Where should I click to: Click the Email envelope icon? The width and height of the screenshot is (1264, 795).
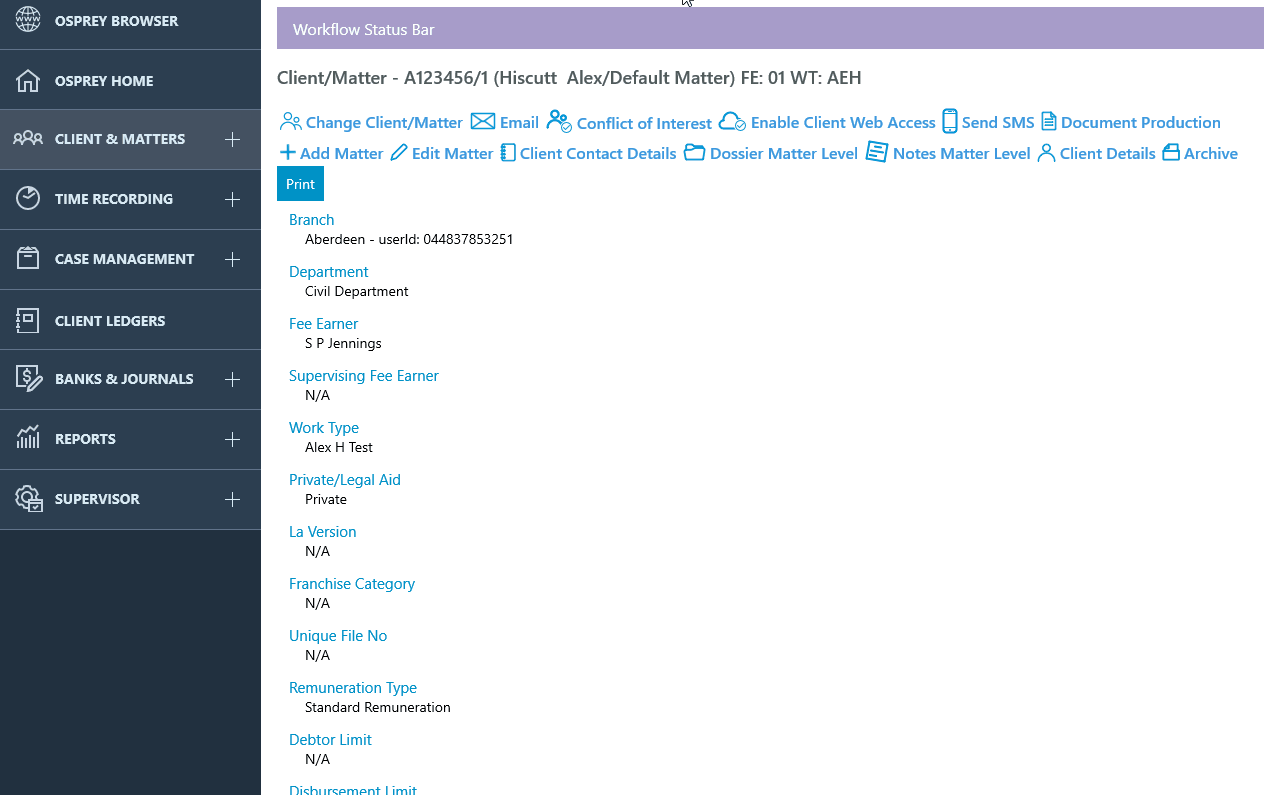coord(483,122)
